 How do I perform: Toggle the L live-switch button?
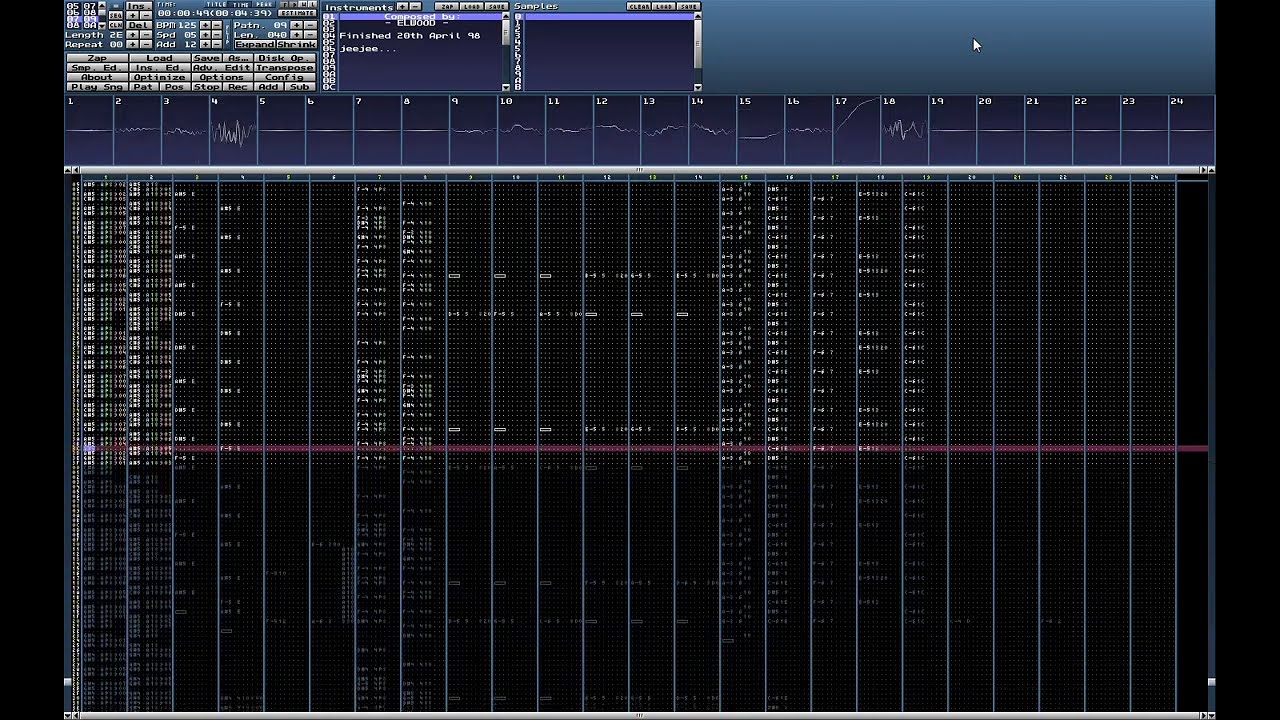coord(312,4)
